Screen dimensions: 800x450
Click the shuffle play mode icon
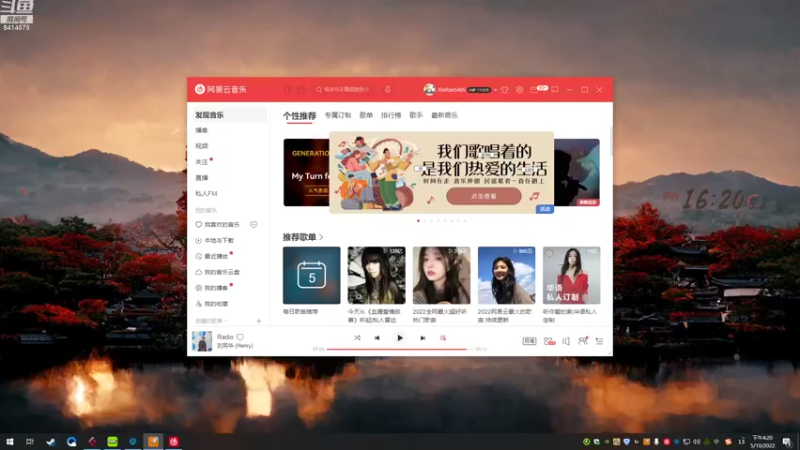[x=357, y=338]
